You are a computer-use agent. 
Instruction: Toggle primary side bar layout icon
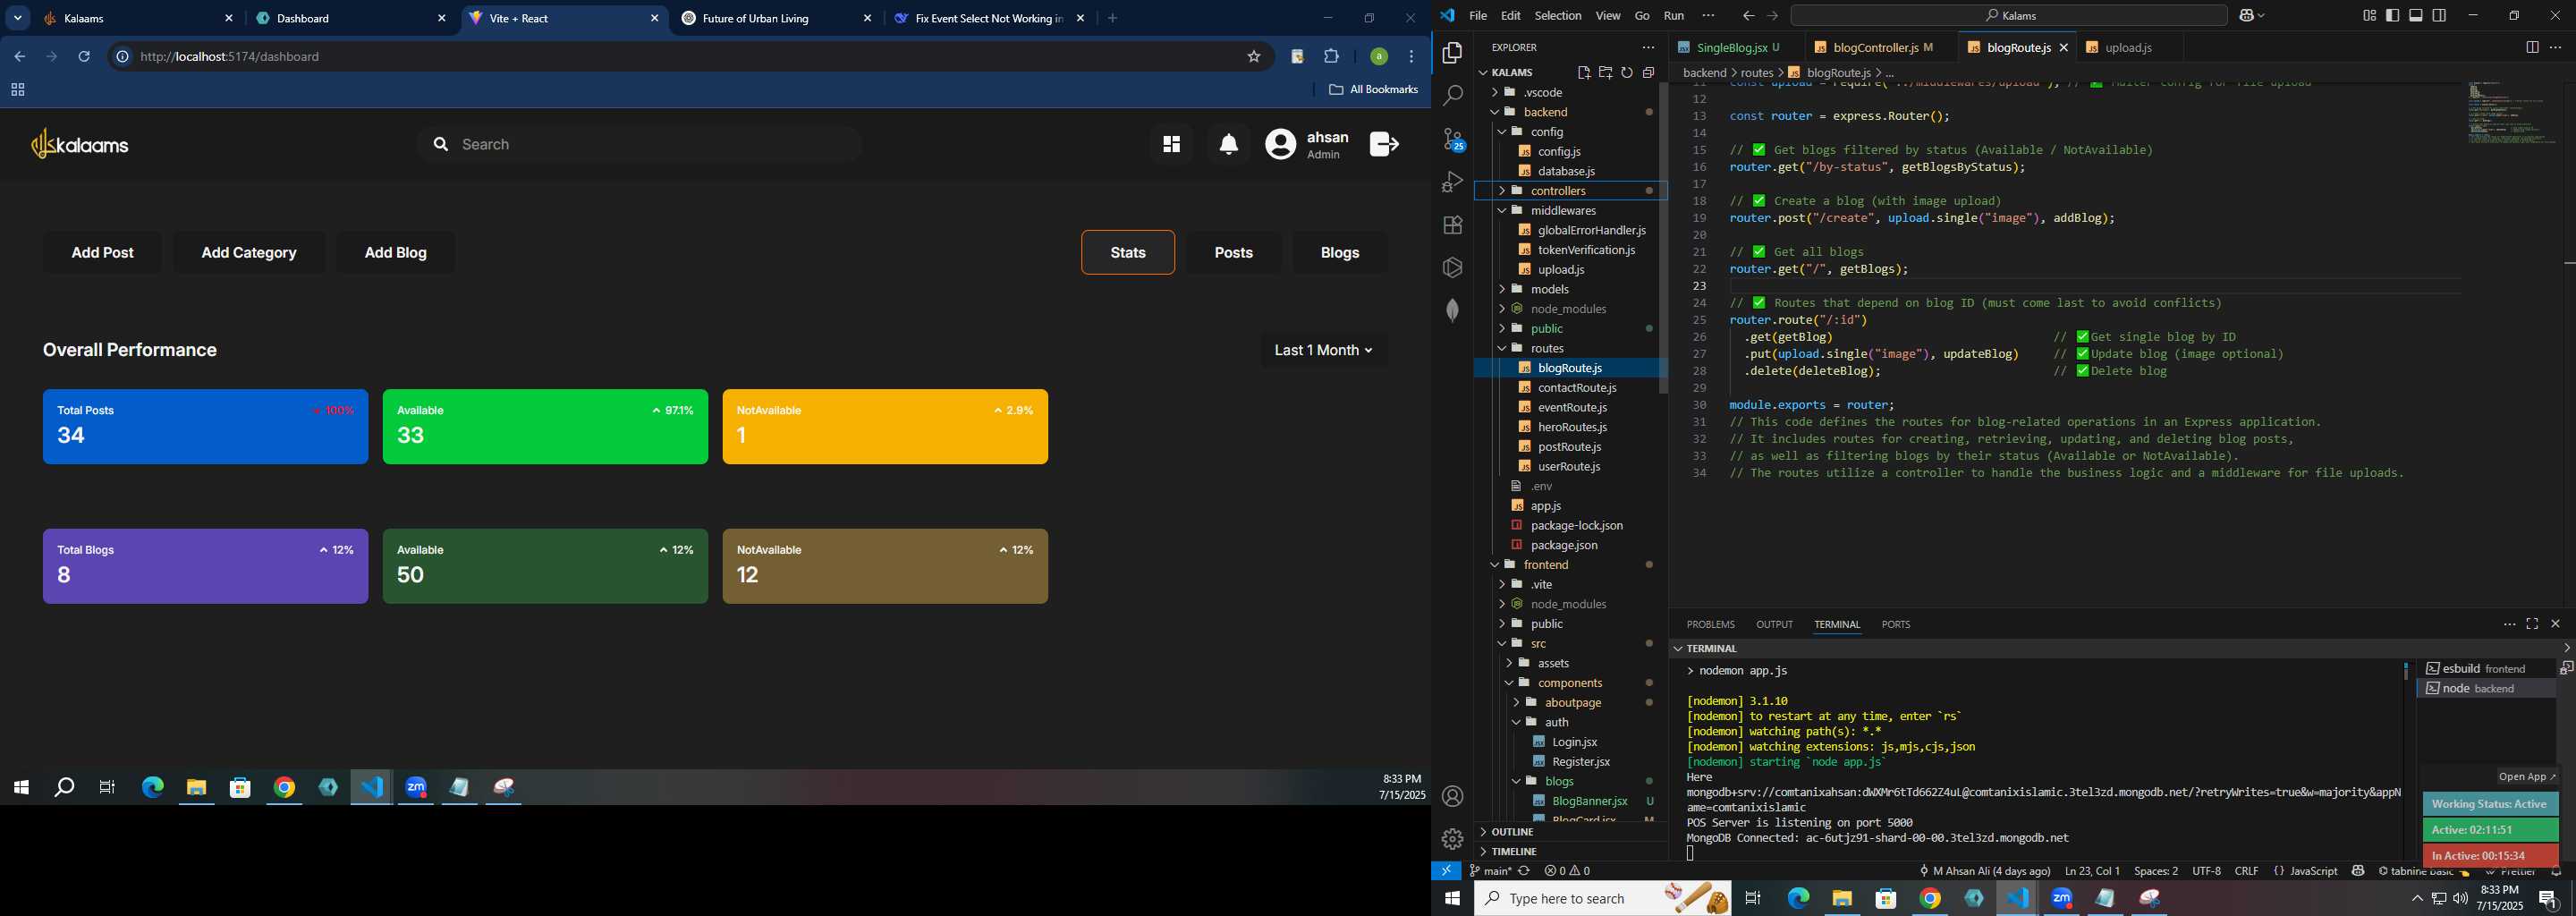click(2392, 15)
